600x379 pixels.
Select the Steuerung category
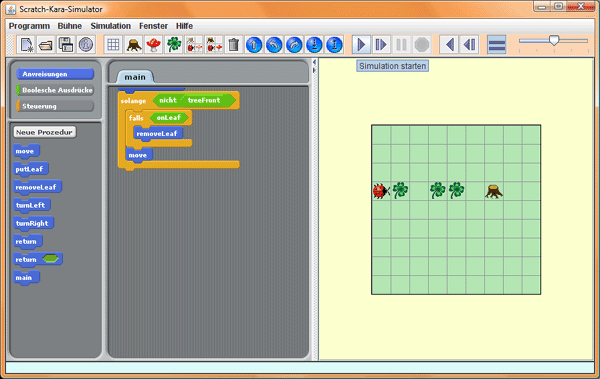[55, 106]
